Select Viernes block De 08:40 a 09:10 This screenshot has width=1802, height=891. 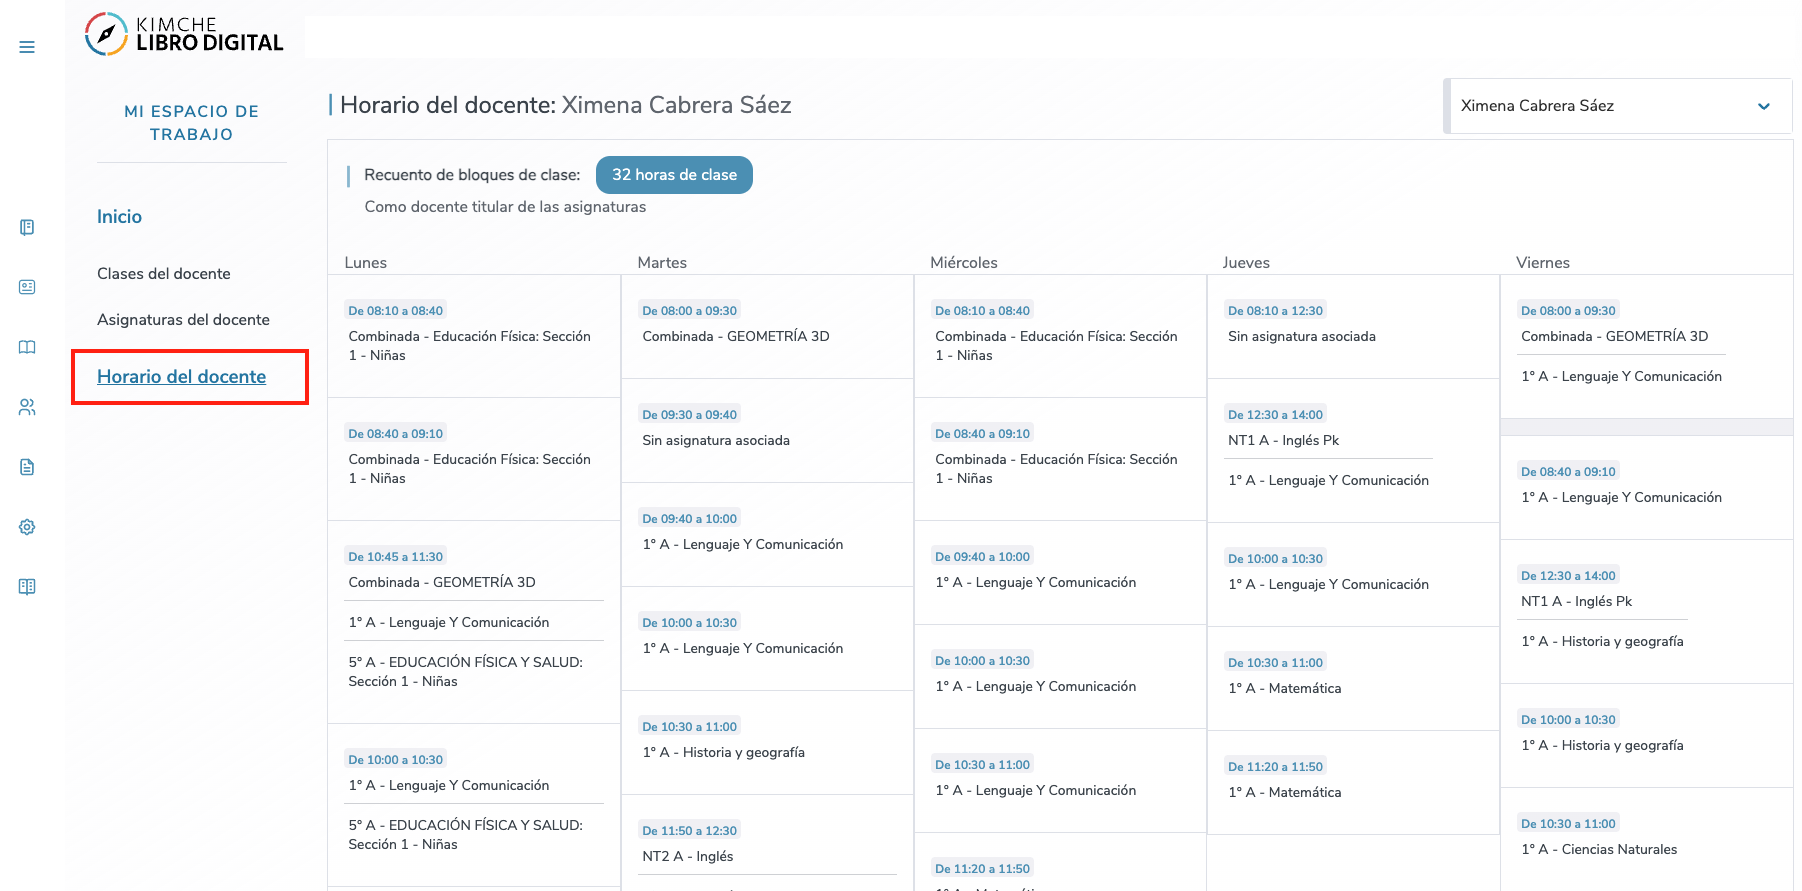[1569, 472]
